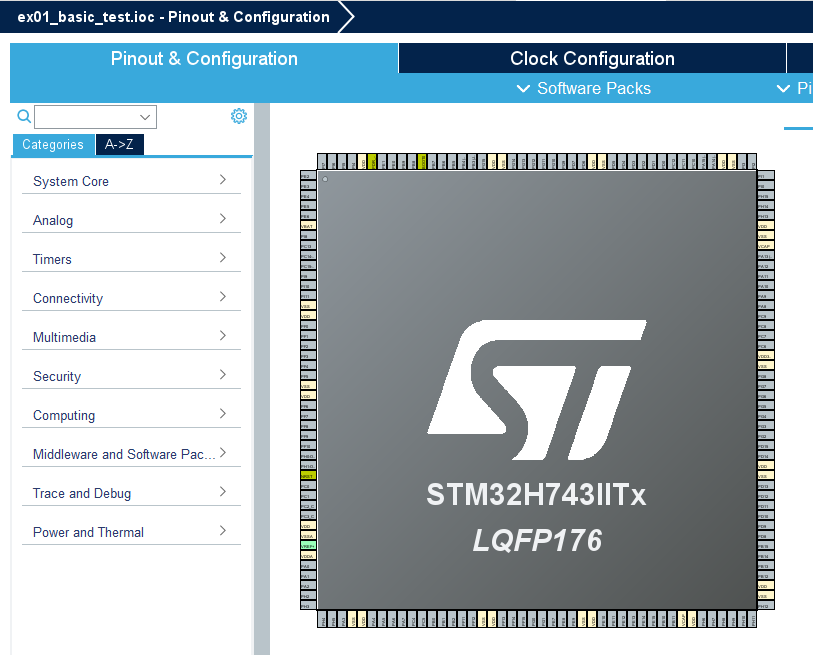Click the VSSA power pin
Image resolution: width=813 pixels, height=655 pixels.
(x=308, y=536)
